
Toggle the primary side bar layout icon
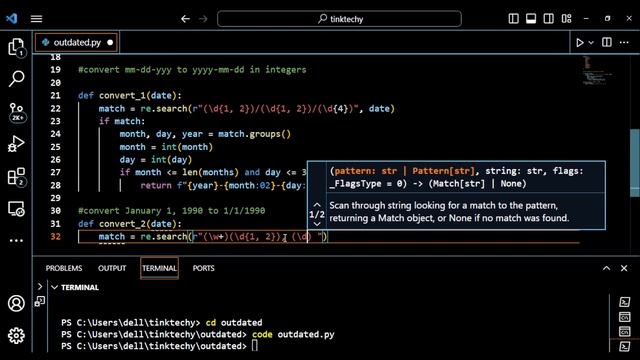(x=513, y=19)
